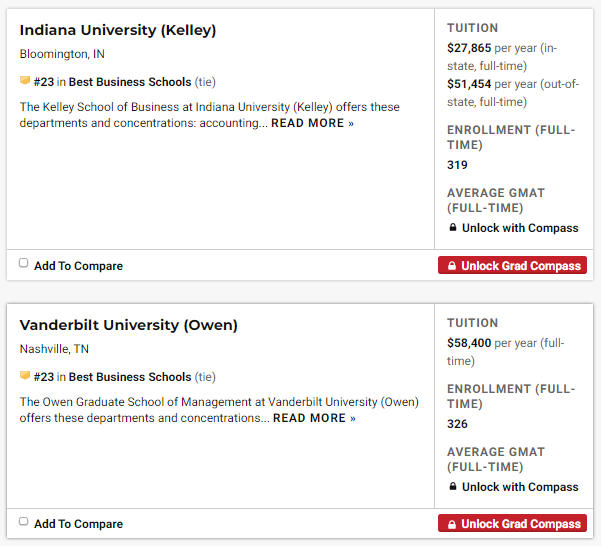601x546 pixels.
Task: Open Best Business Schools ranking link for Indiana
Action: pos(130,82)
